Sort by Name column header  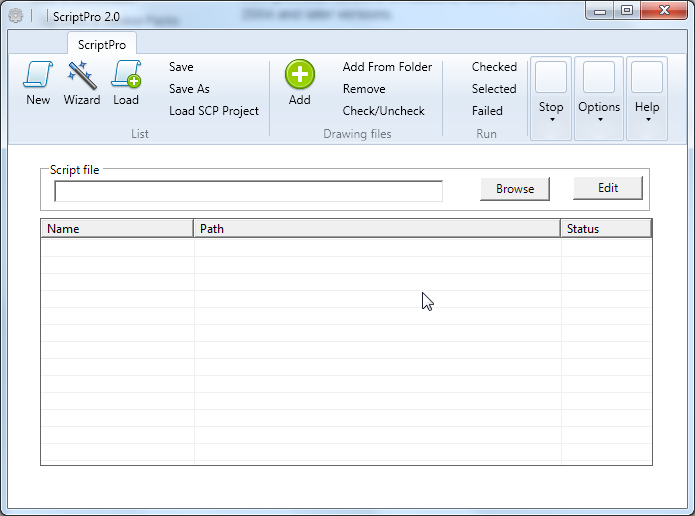[x=117, y=229]
